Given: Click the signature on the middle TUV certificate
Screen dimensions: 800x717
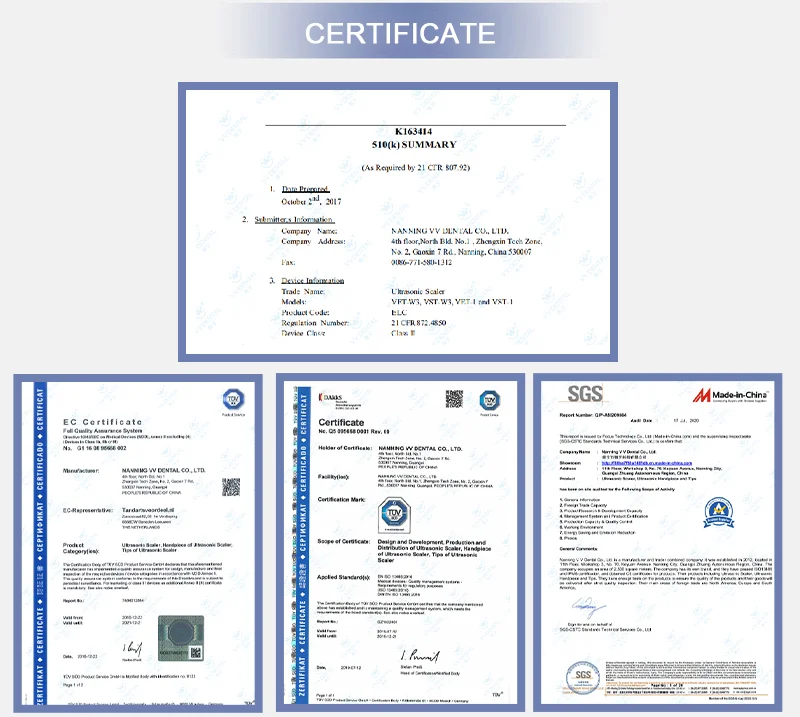Looking at the screenshot, I should tap(419, 656).
